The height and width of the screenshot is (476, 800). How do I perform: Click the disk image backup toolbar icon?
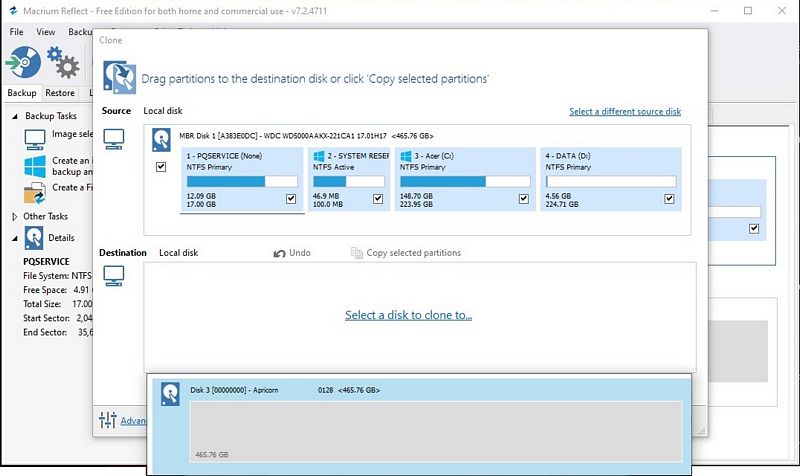point(23,62)
